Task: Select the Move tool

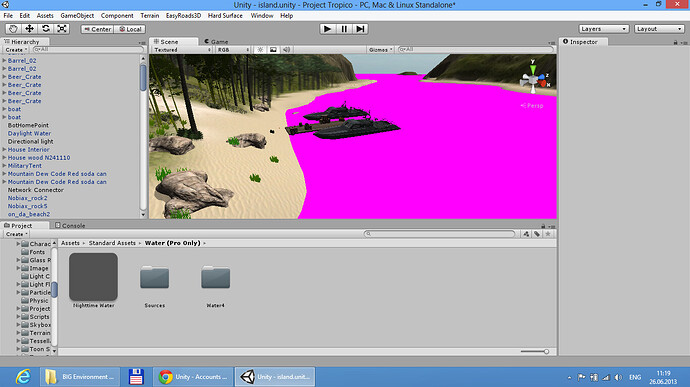Action: point(29,29)
